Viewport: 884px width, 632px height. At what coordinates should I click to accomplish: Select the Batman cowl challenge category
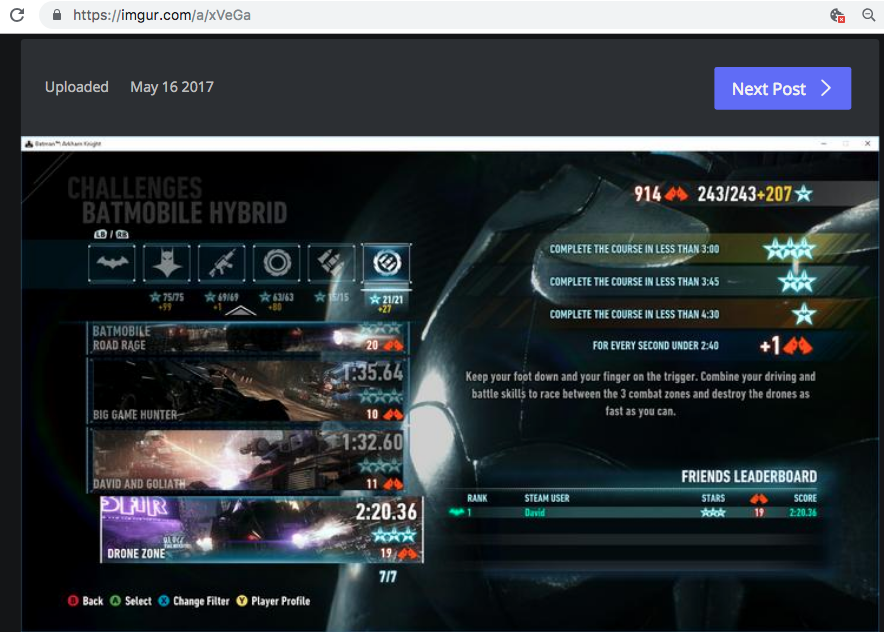pos(167,263)
